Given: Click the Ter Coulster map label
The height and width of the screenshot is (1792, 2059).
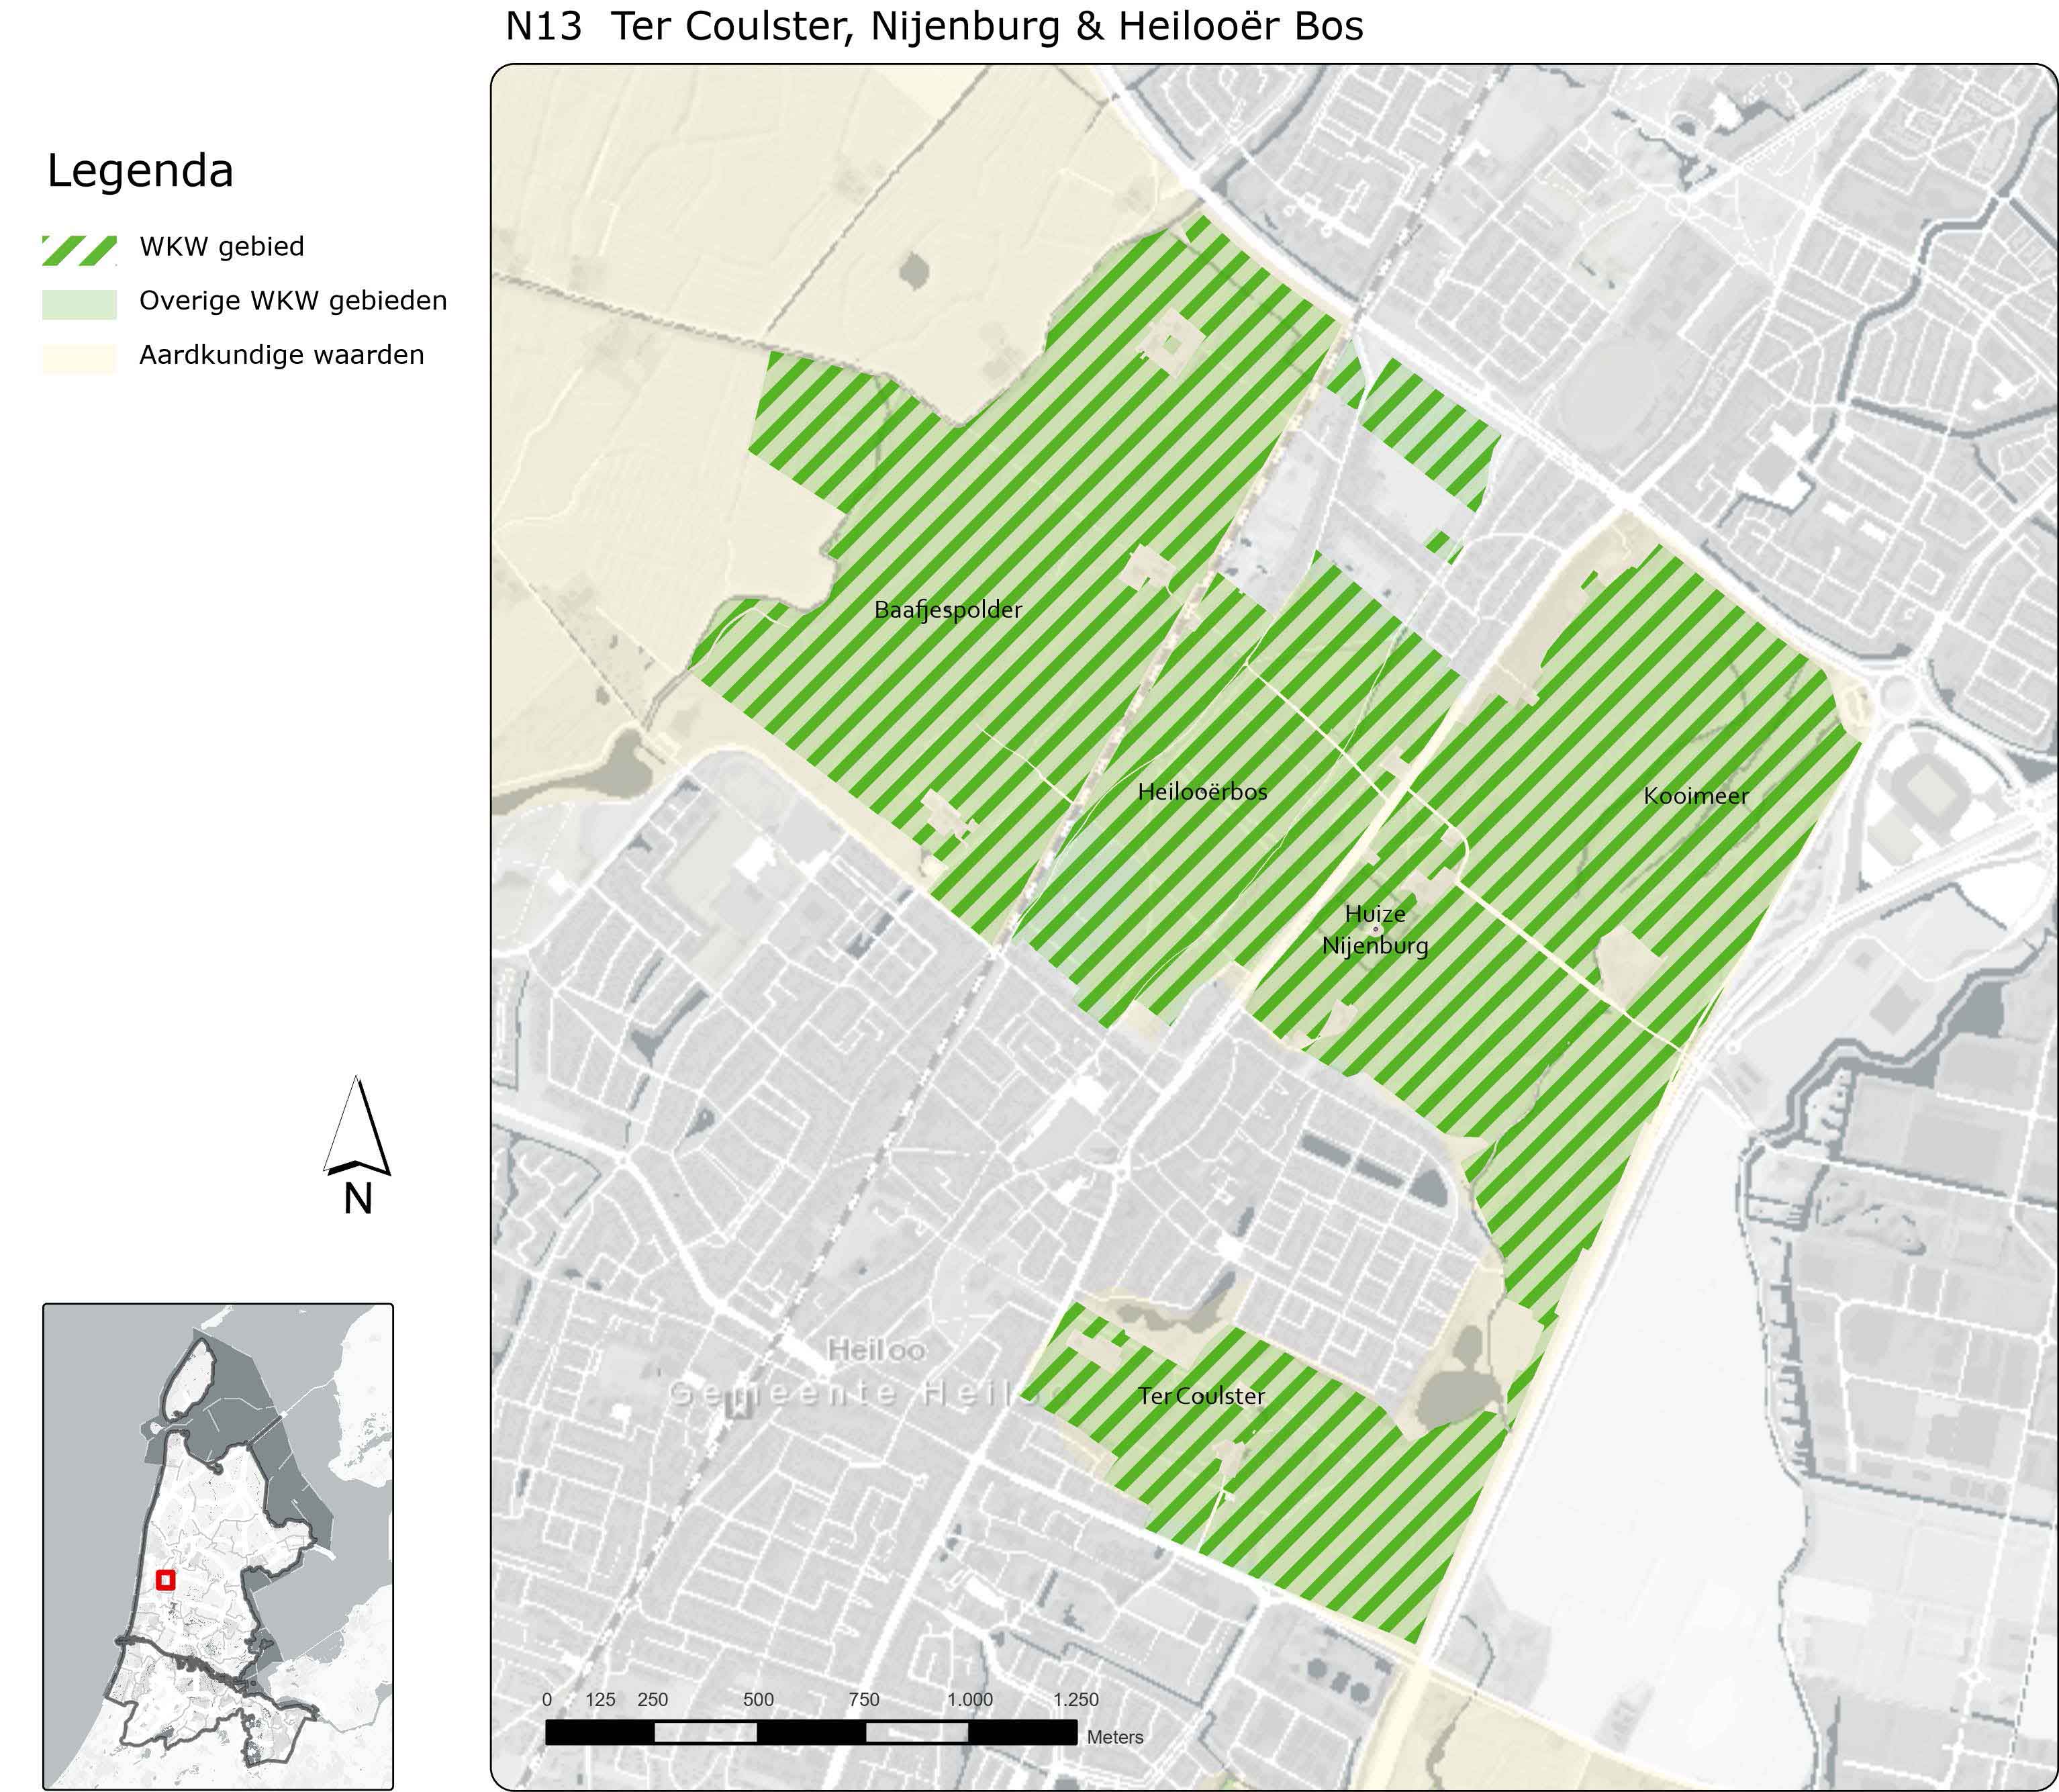Looking at the screenshot, I should (x=1201, y=1396).
